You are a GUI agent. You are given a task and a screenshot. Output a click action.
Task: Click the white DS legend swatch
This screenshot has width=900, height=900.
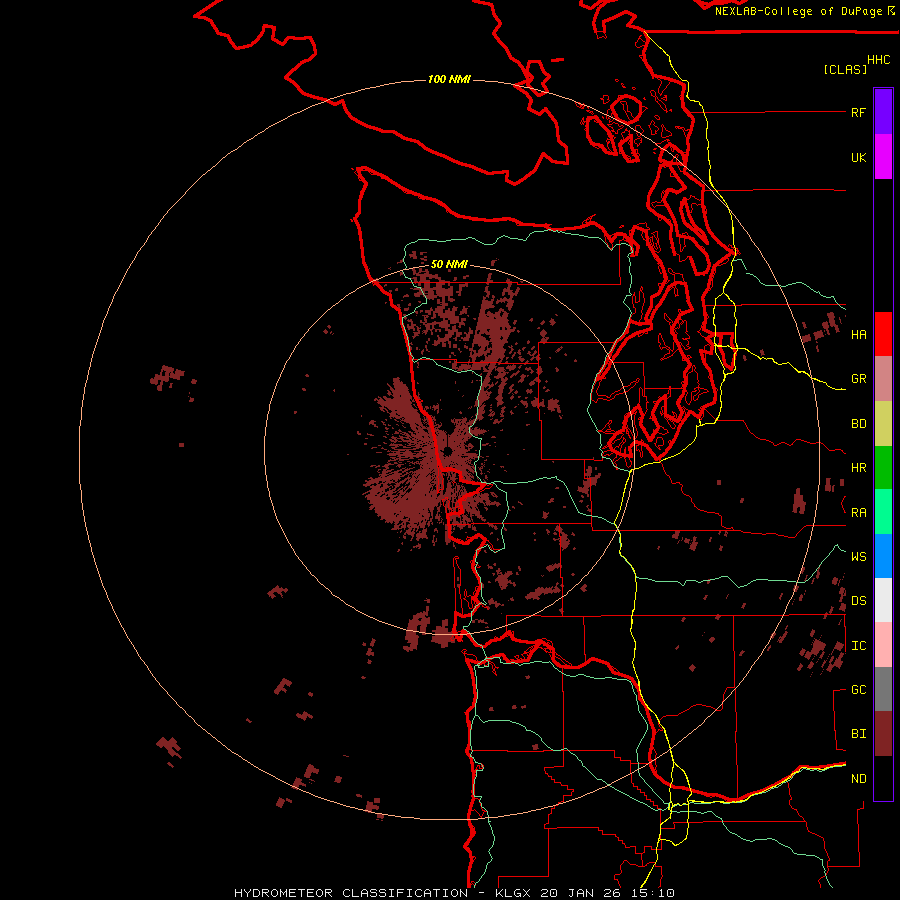click(x=883, y=600)
